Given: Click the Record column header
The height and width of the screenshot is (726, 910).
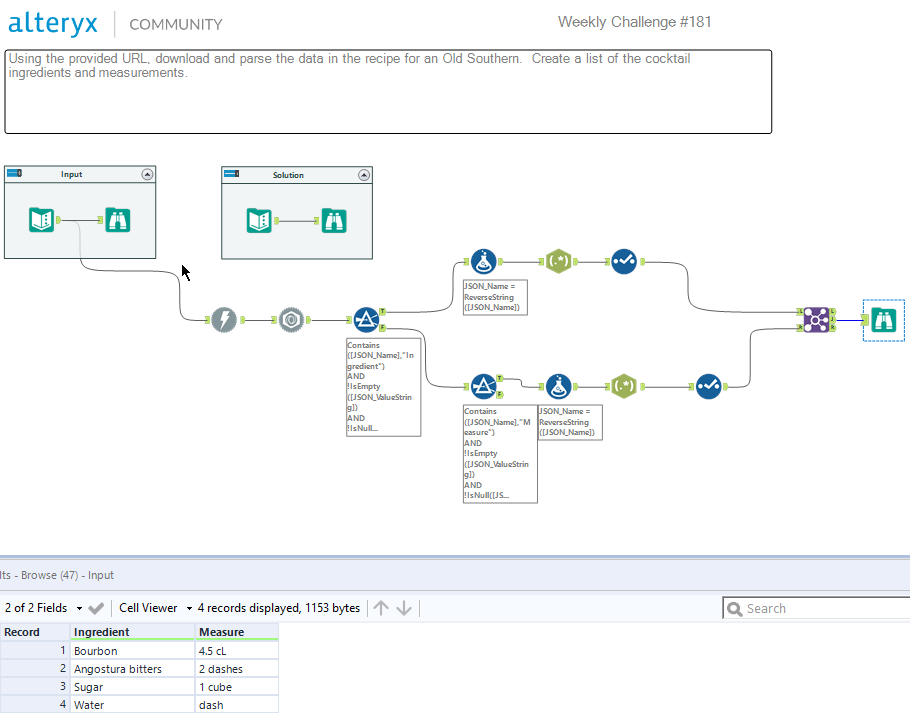Looking at the screenshot, I should point(35,632).
